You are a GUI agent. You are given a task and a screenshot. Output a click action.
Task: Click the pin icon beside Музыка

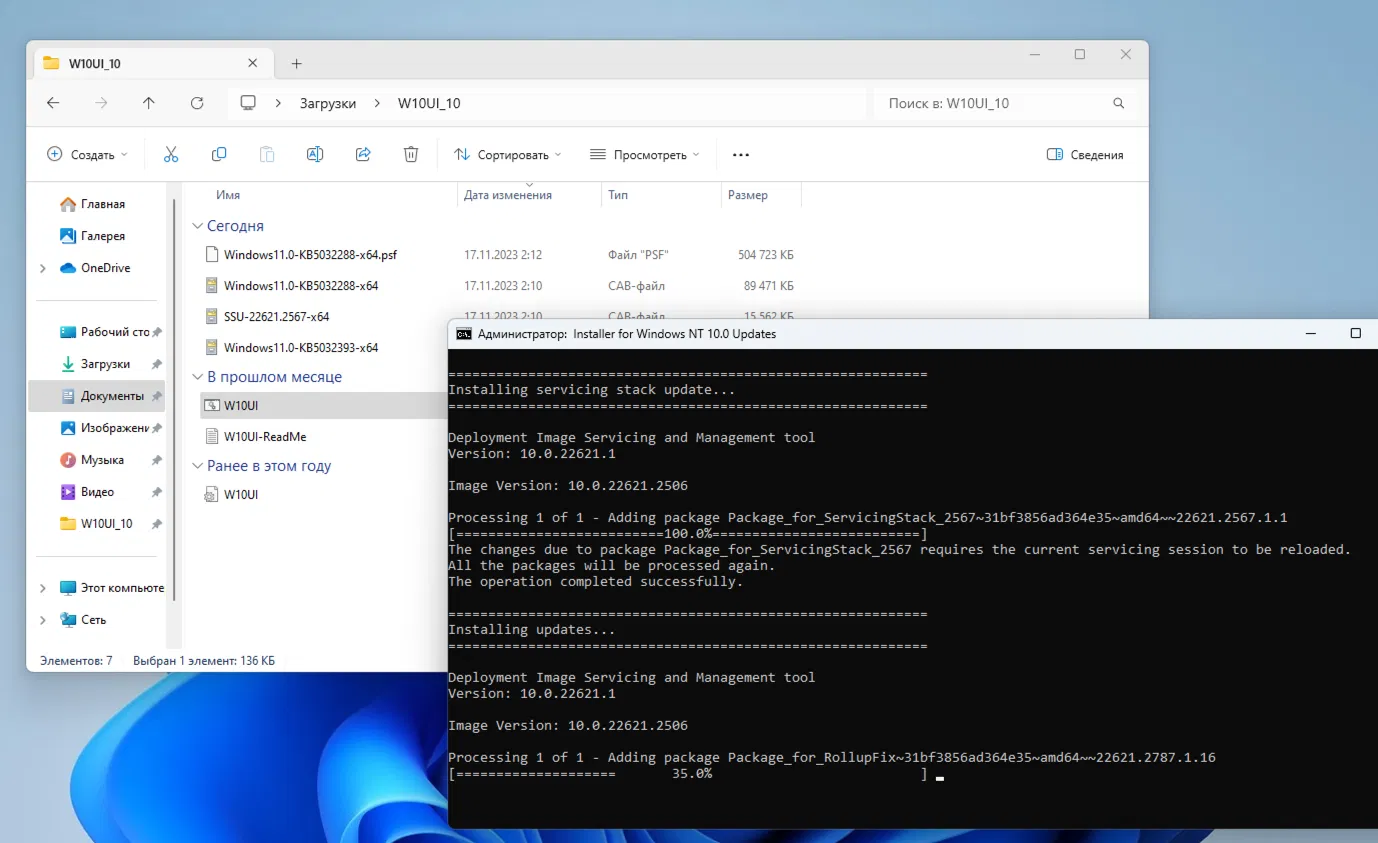157,460
